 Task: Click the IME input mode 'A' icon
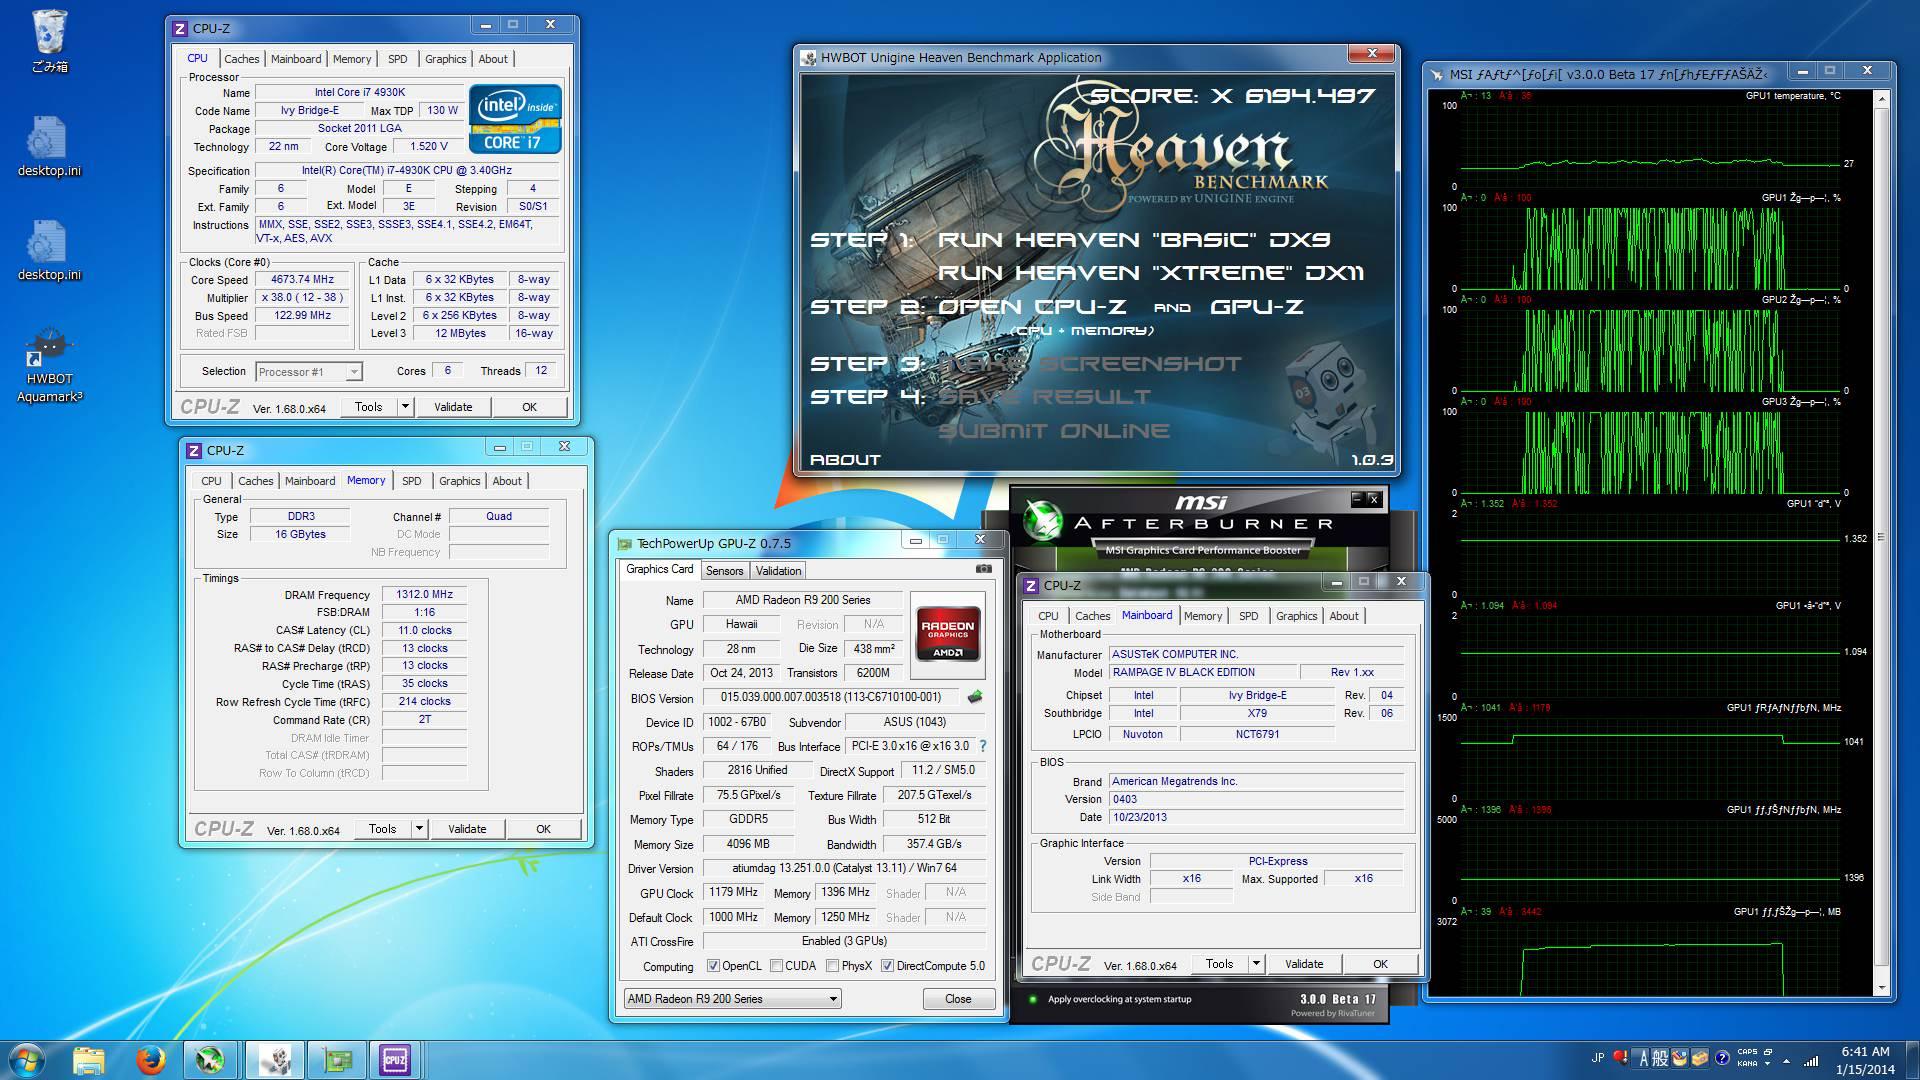click(1643, 1058)
